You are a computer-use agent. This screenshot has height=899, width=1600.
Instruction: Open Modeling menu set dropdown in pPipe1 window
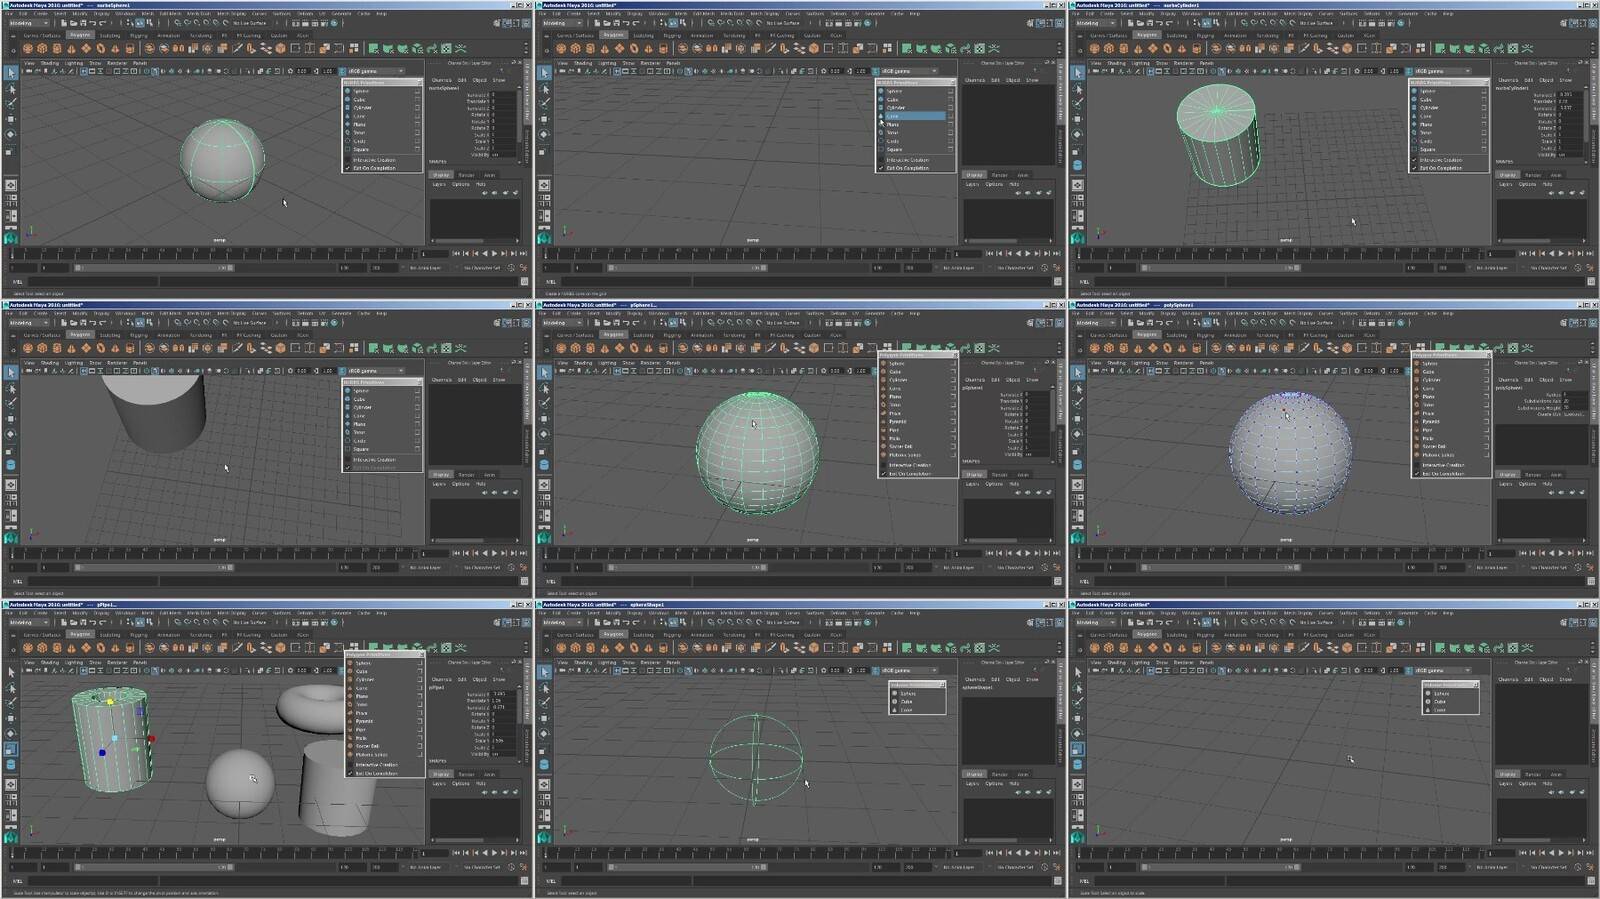coord(29,622)
